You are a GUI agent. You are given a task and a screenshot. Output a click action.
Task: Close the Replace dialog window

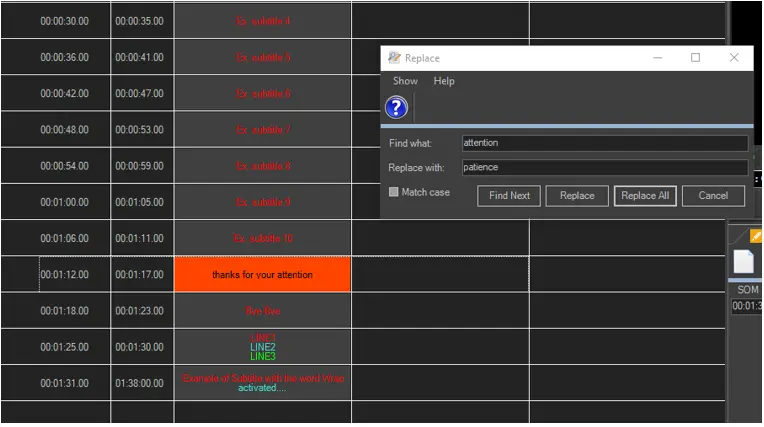click(x=734, y=58)
